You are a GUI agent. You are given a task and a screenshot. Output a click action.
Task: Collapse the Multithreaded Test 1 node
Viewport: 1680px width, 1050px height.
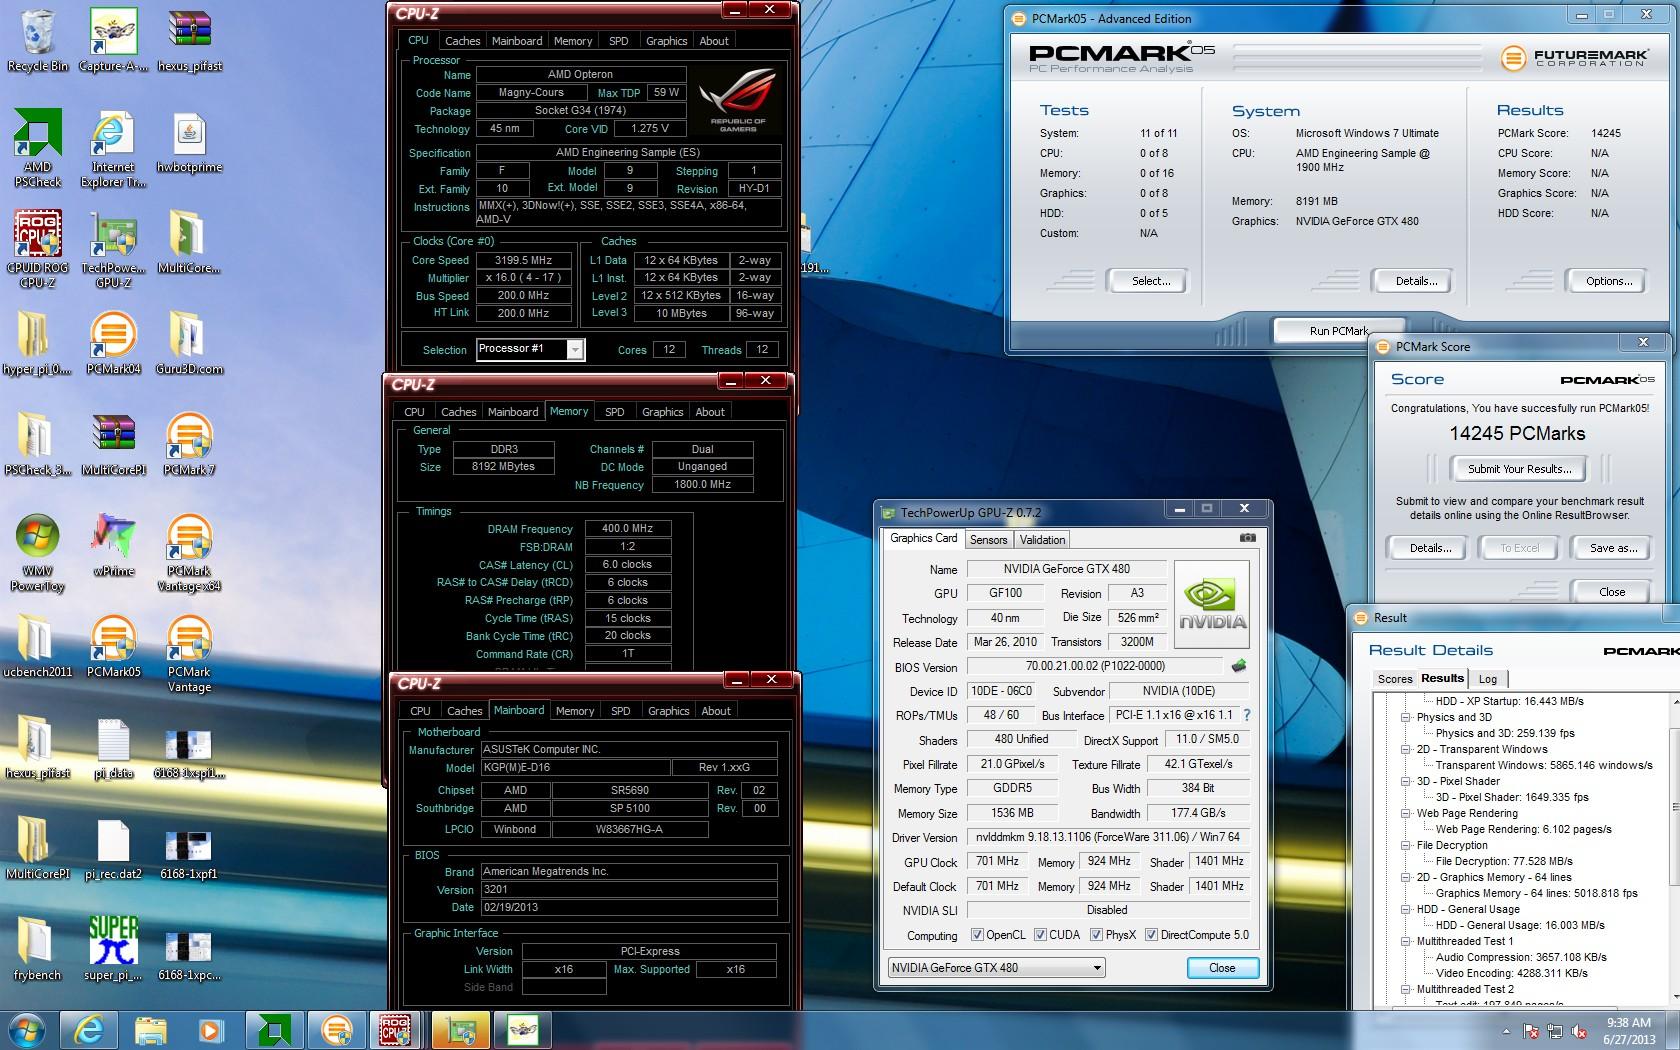pos(1406,941)
